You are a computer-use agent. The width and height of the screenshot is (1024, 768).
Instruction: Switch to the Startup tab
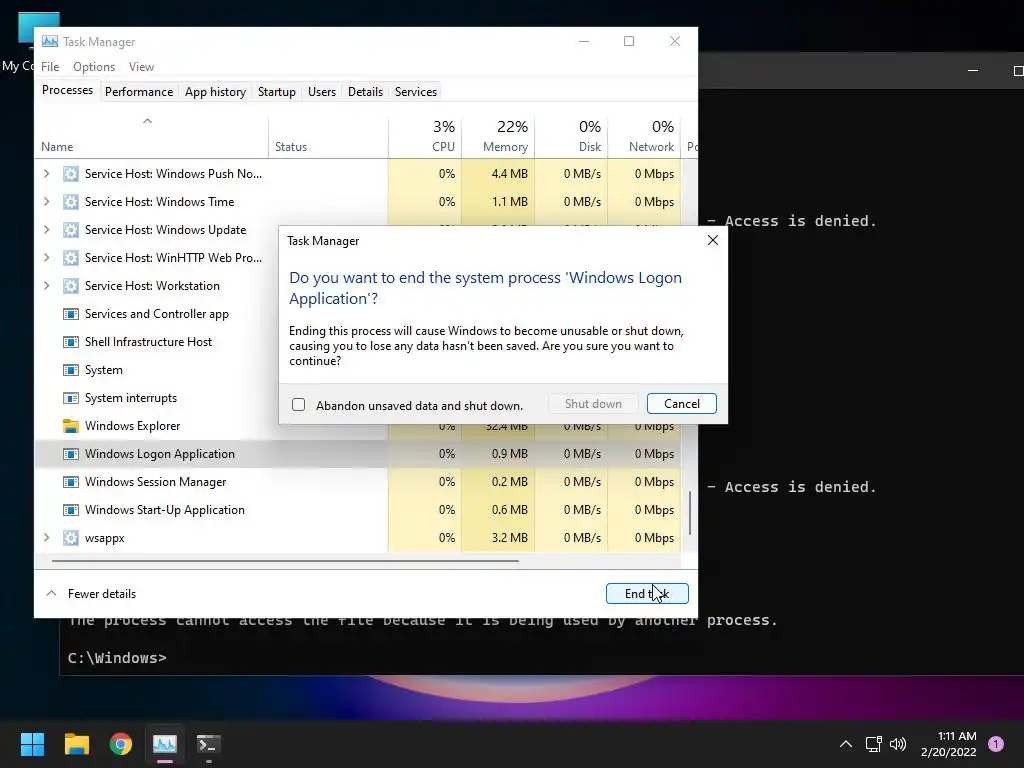pos(277,92)
